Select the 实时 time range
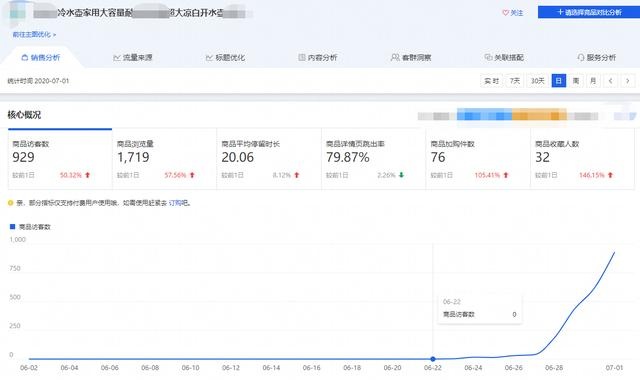The height and width of the screenshot is (380, 640). 491,81
